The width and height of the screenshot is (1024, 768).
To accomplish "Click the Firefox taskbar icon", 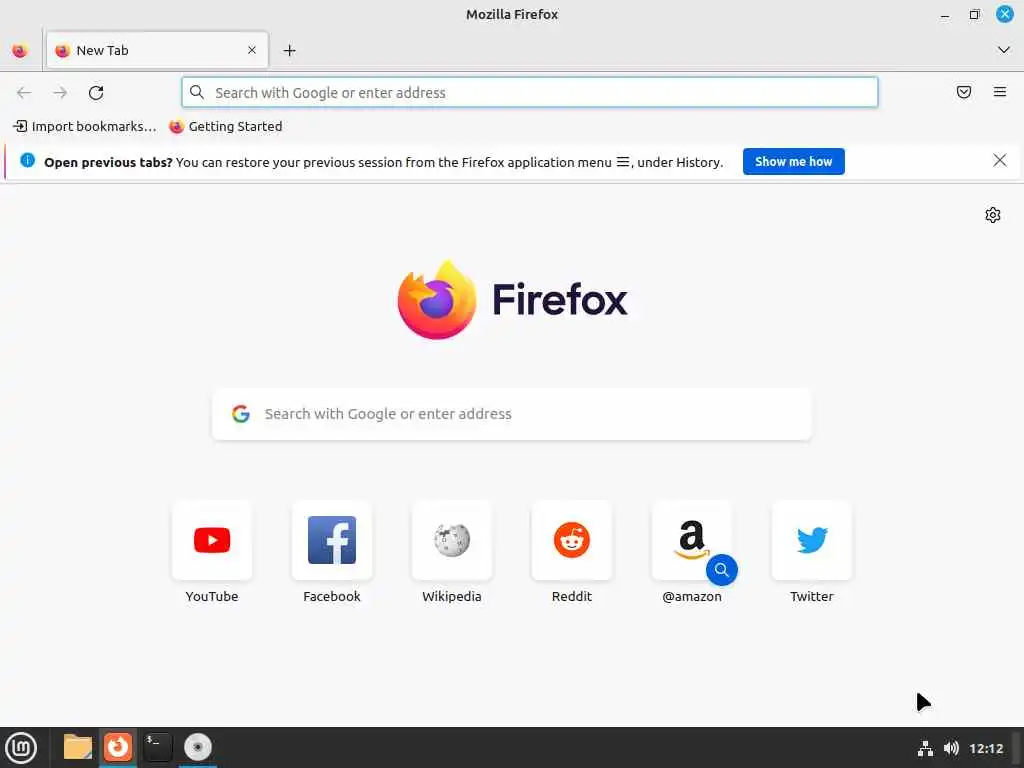I will coord(118,747).
